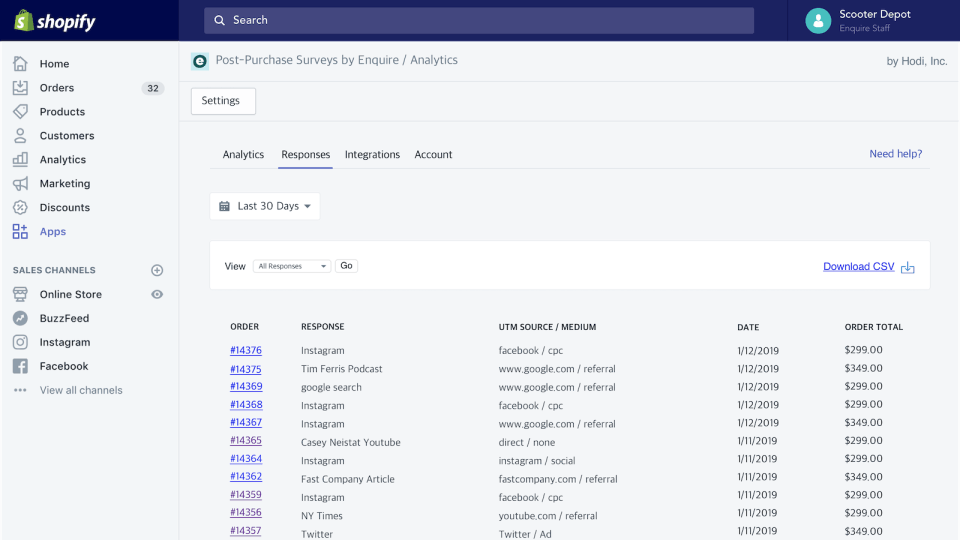Click the Search input field
The image size is (960, 540).
[479, 20]
